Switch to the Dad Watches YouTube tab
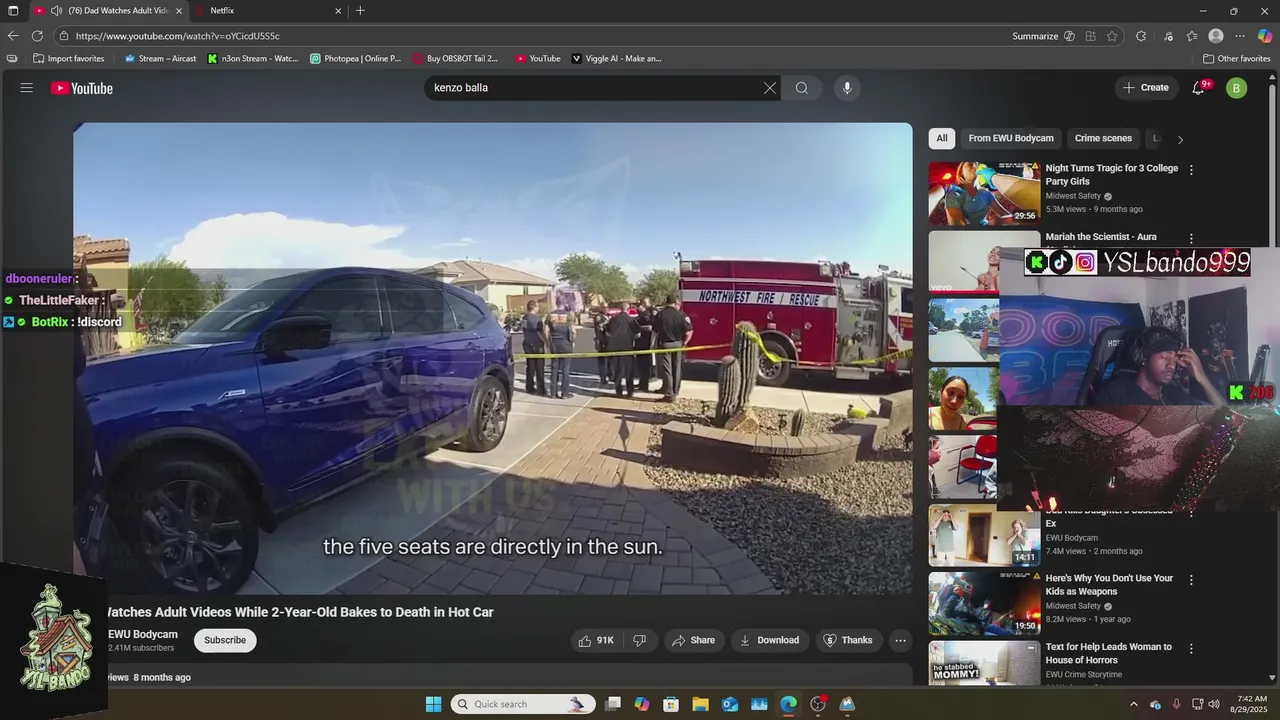 click(x=108, y=11)
